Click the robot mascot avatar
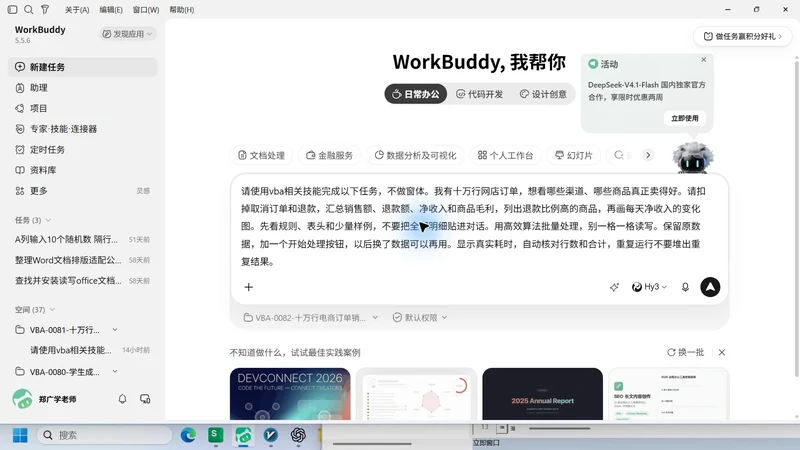800x450 pixels. tap(692, 157)
